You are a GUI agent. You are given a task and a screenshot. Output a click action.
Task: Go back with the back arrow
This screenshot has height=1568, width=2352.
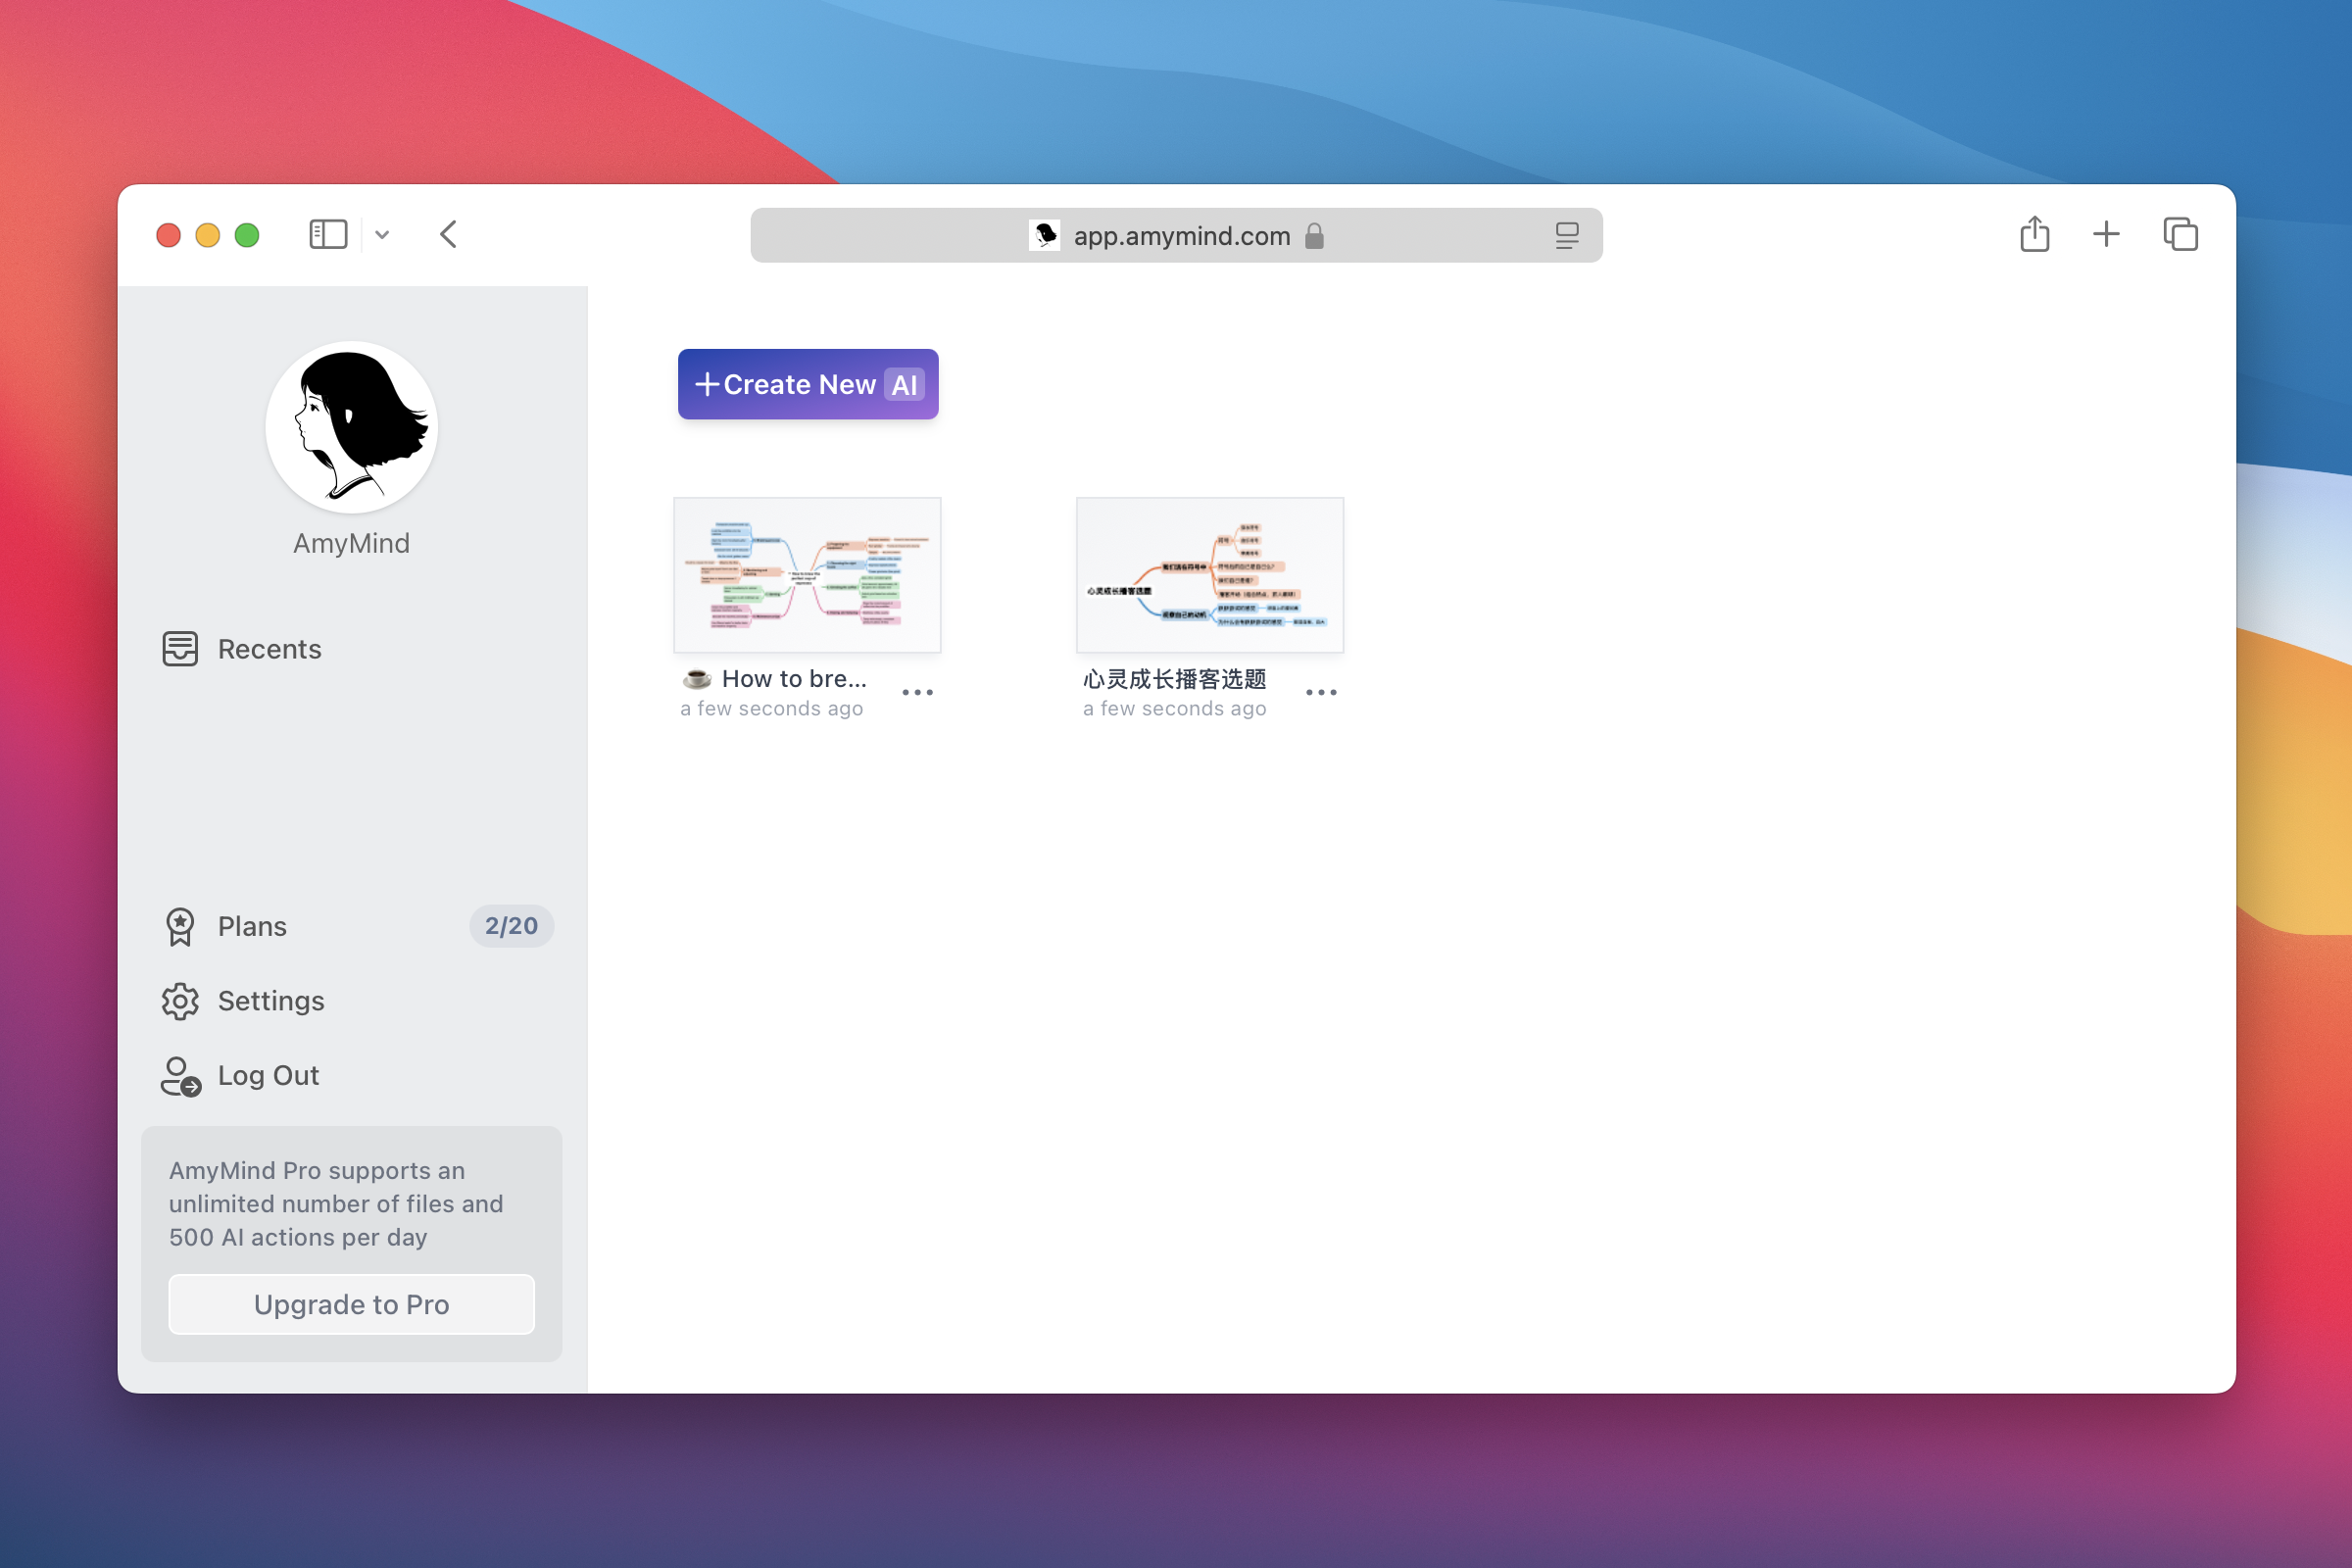[448, 235]
